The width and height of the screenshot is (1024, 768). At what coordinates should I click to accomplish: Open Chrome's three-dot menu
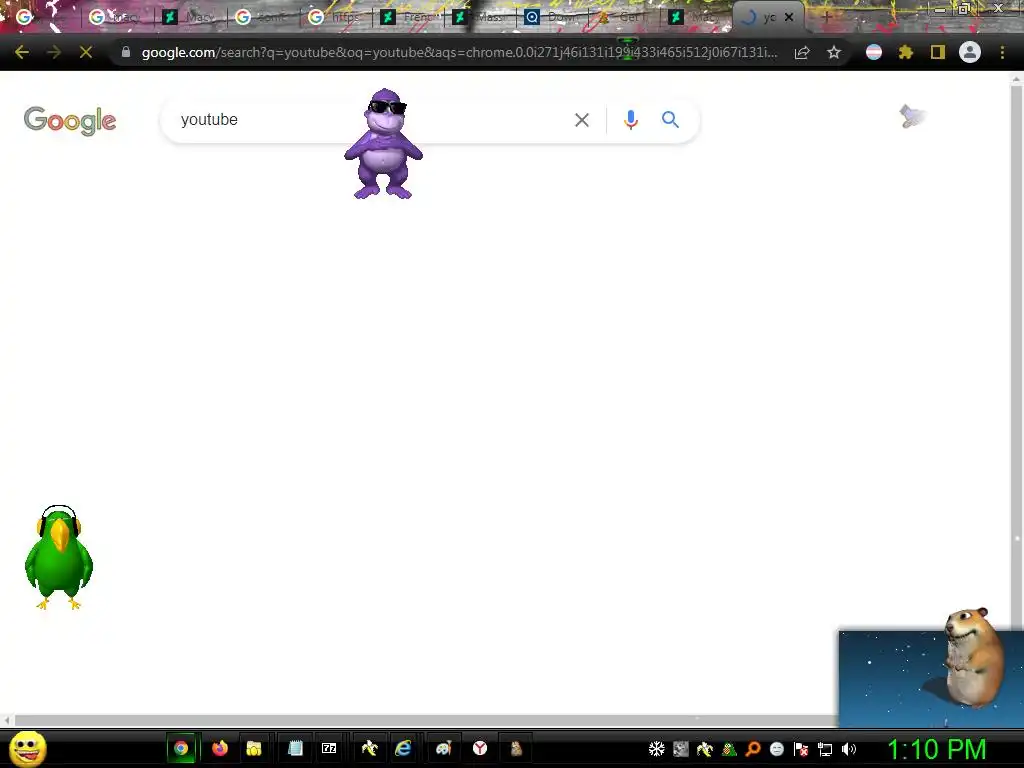1002,52
